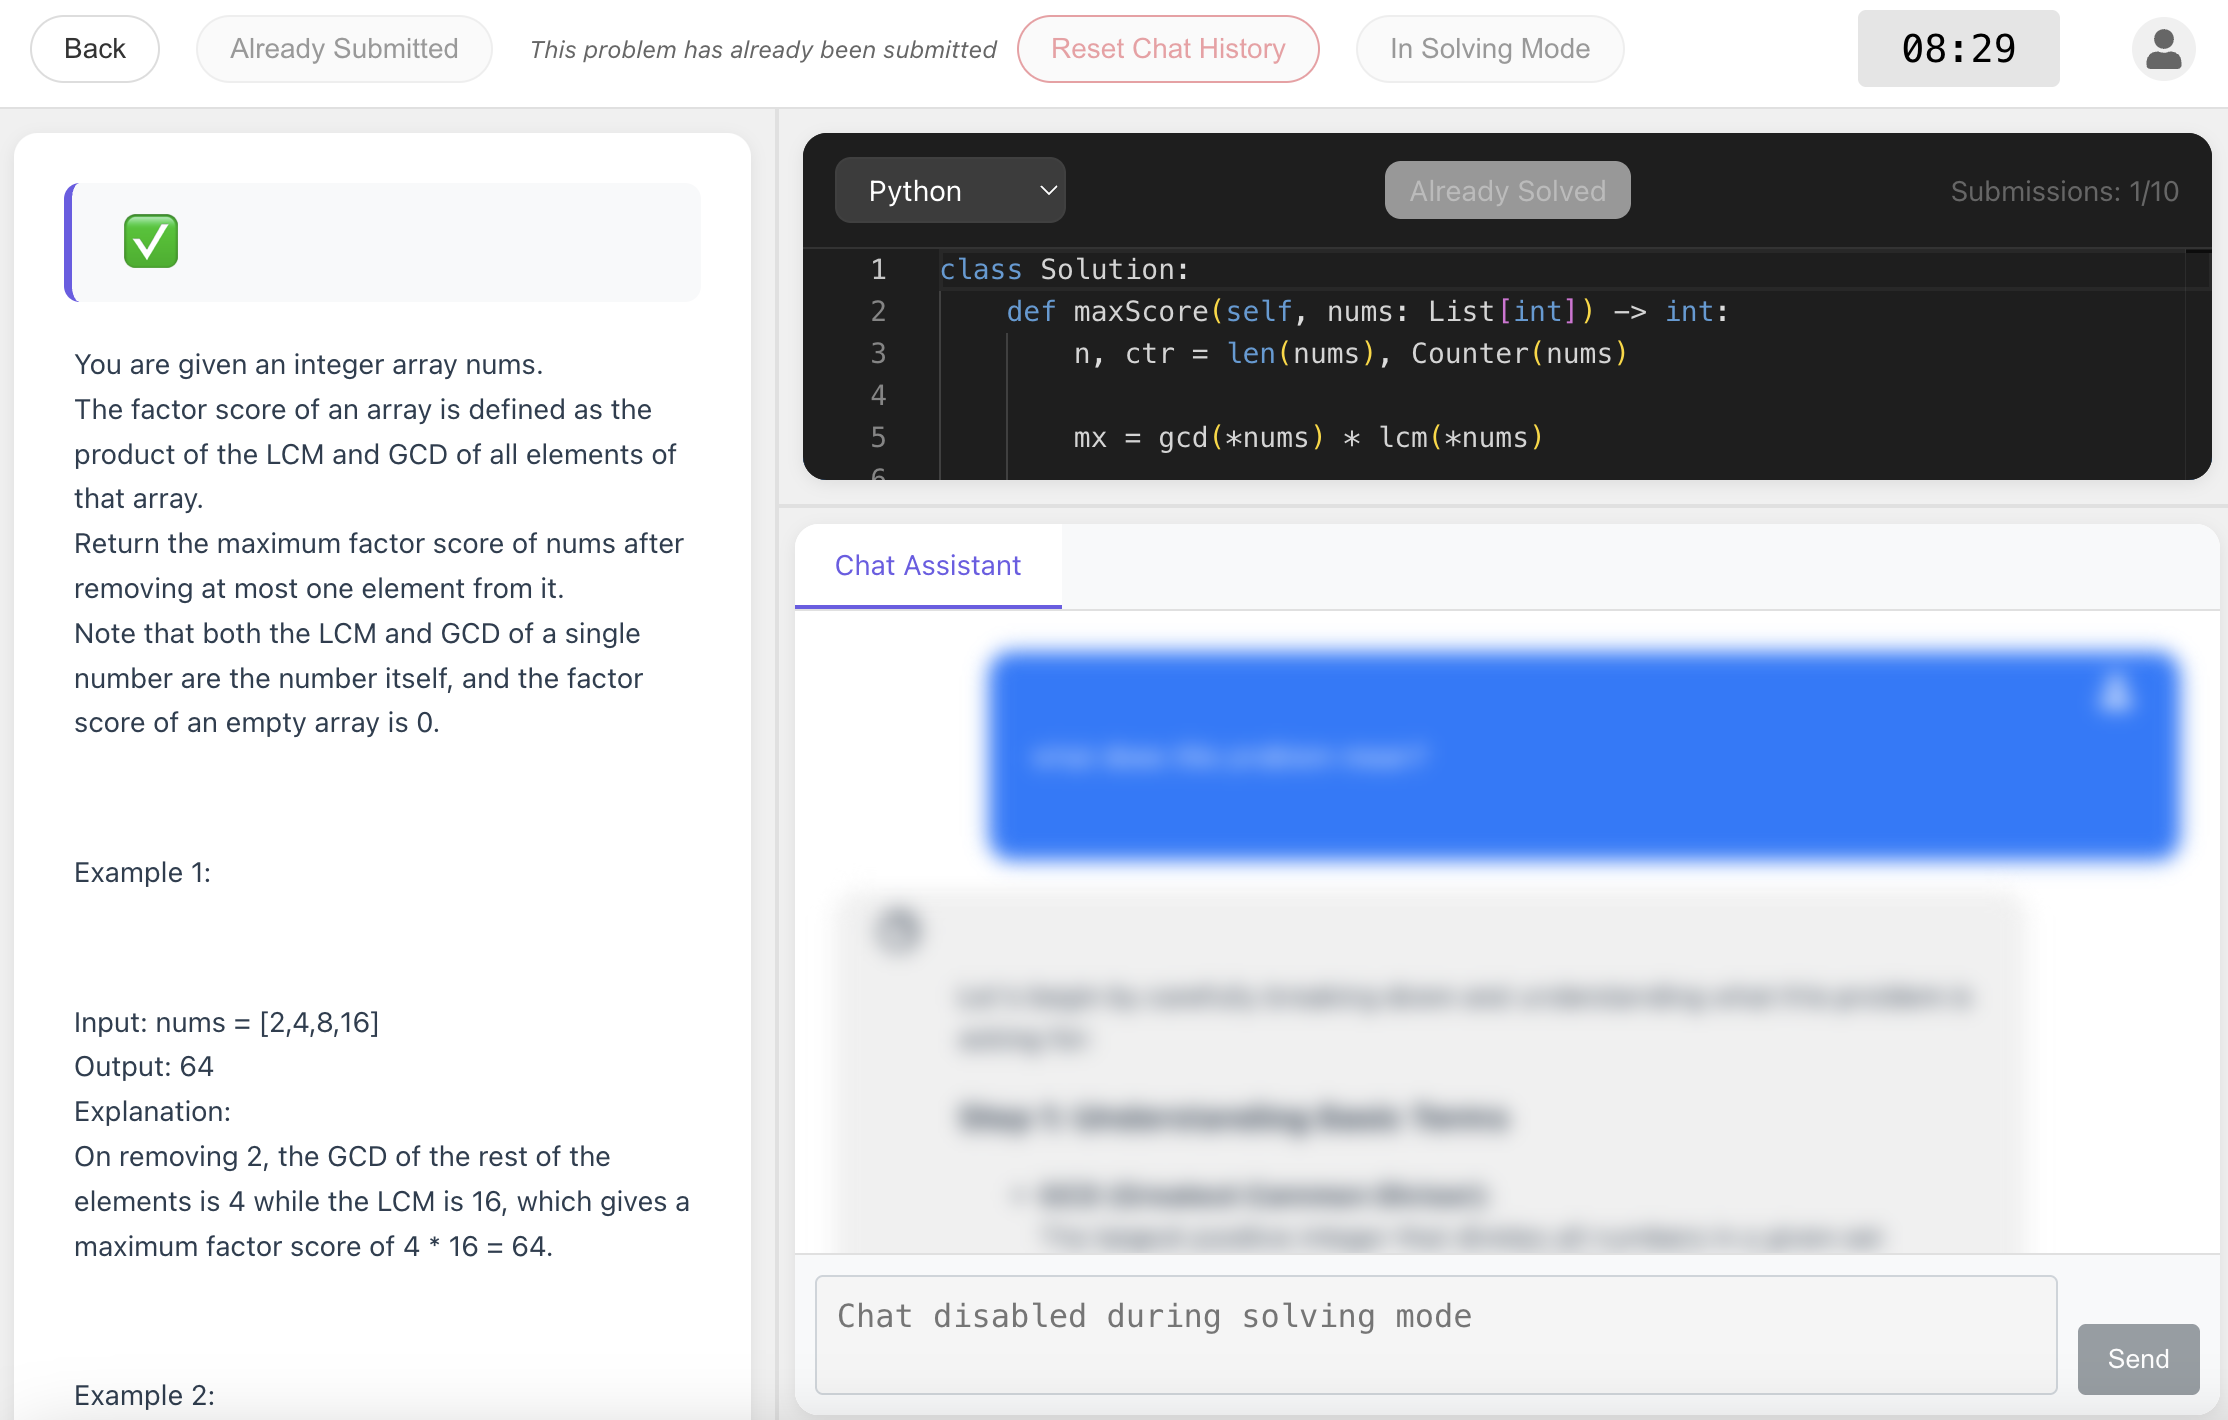
Task: Click the def maxScore code line
Action: click(x=1366, y=312)
